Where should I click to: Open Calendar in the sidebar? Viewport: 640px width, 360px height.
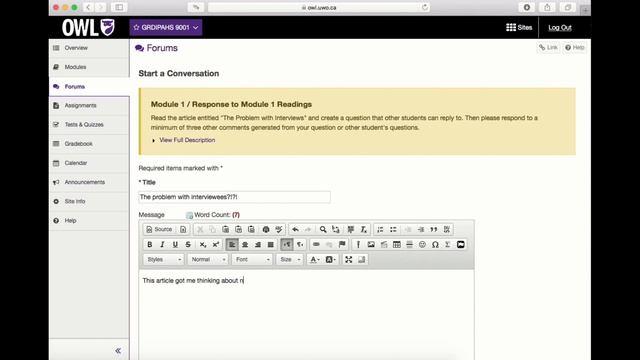click(89, 163)
